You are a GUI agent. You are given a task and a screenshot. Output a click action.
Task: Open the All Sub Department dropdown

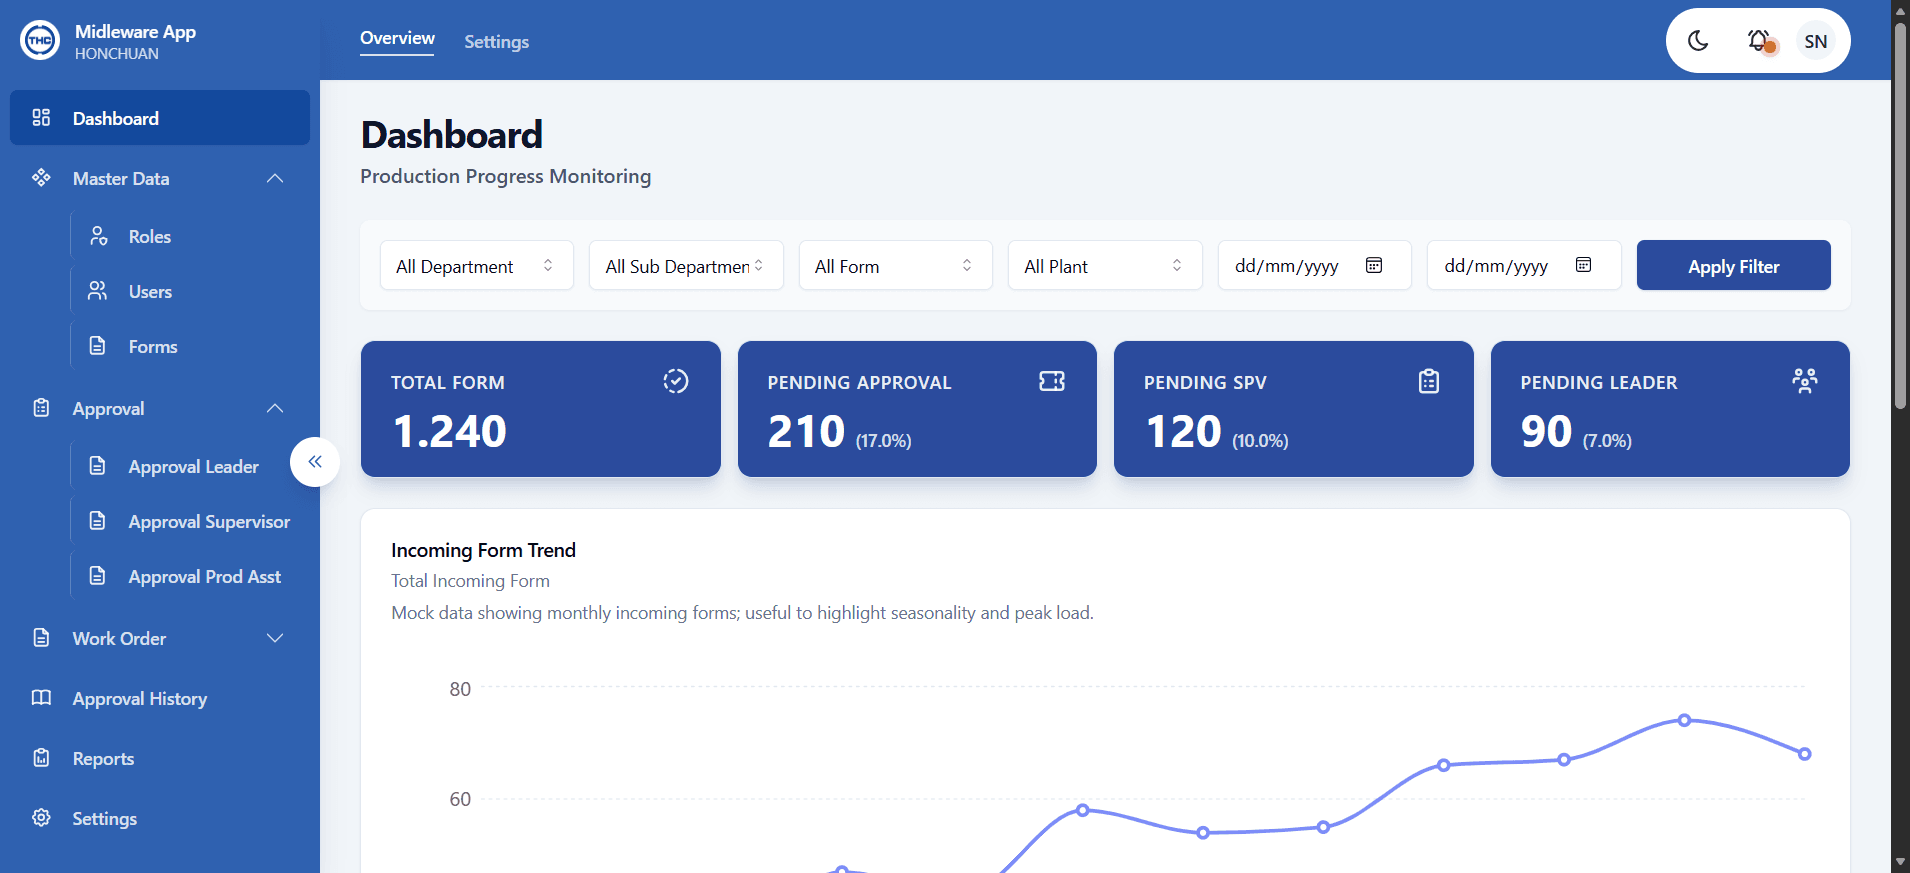point(686,265)
